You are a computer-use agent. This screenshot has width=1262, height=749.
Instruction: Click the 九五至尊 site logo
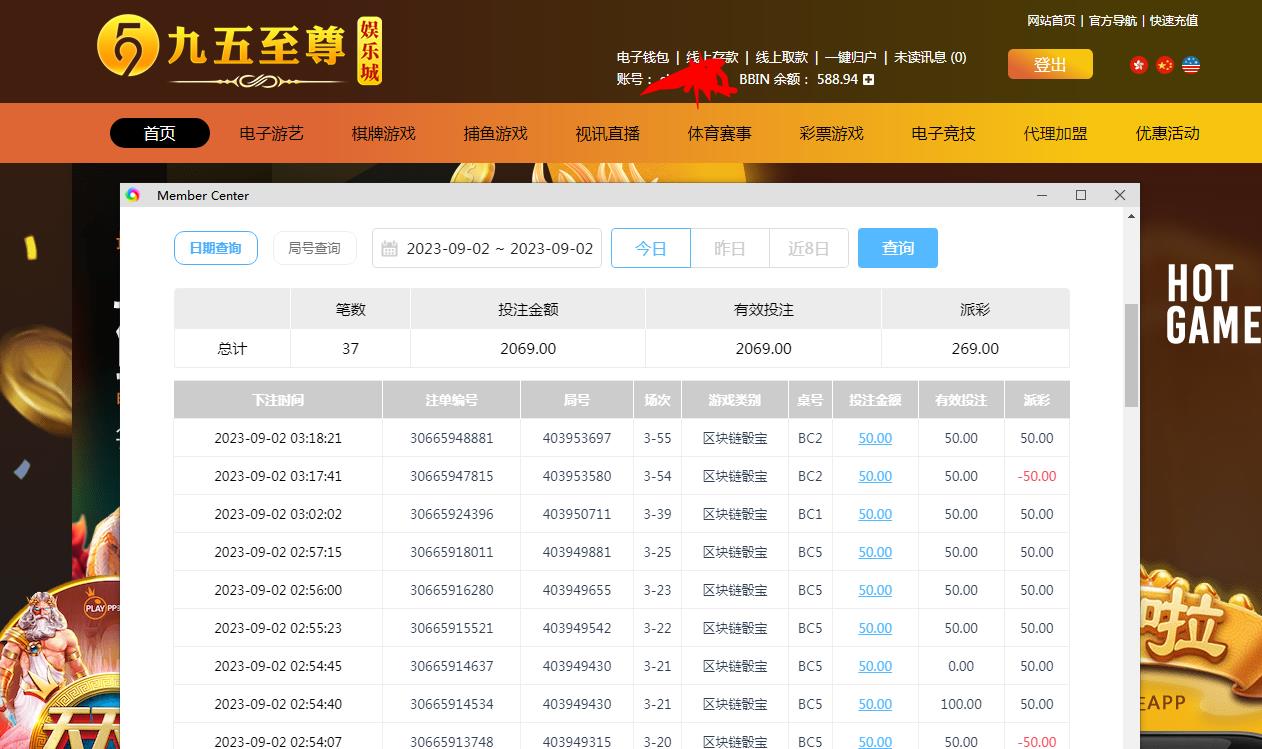(x=239, y=50)
